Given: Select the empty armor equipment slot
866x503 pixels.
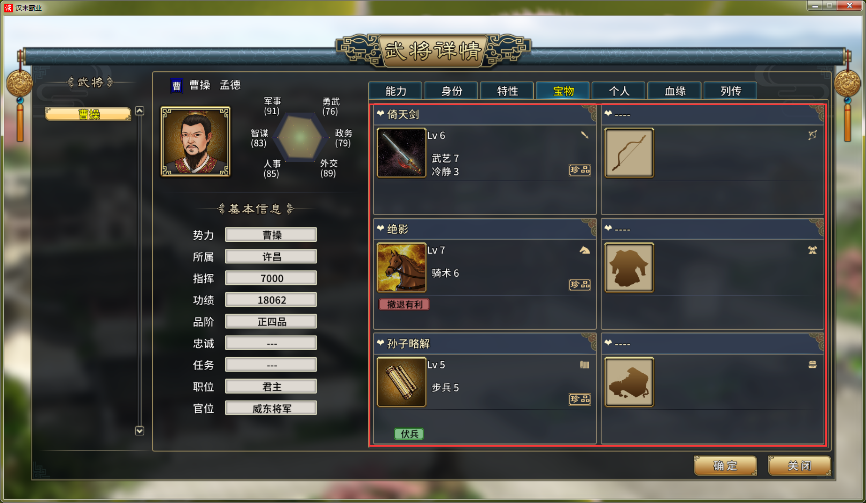Looking at the screenshot, I should tap(629, 268).
